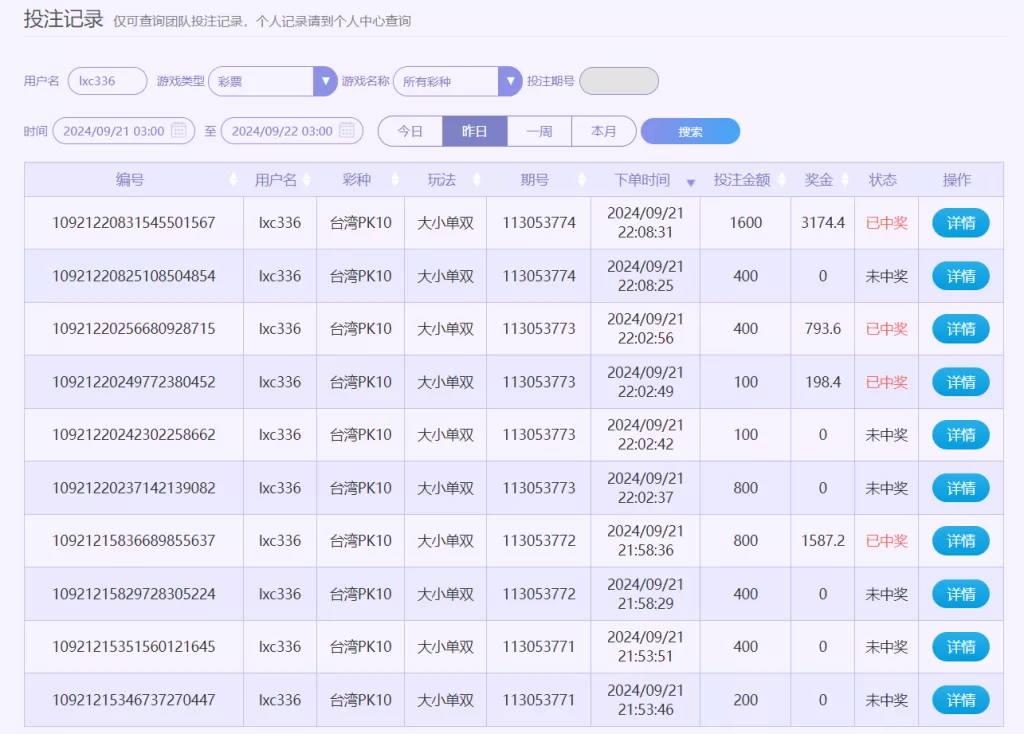Screen dimensions: 1024x734
Task: Select bet number 1092121534673​7270447
Action: (x=134, y=700)
